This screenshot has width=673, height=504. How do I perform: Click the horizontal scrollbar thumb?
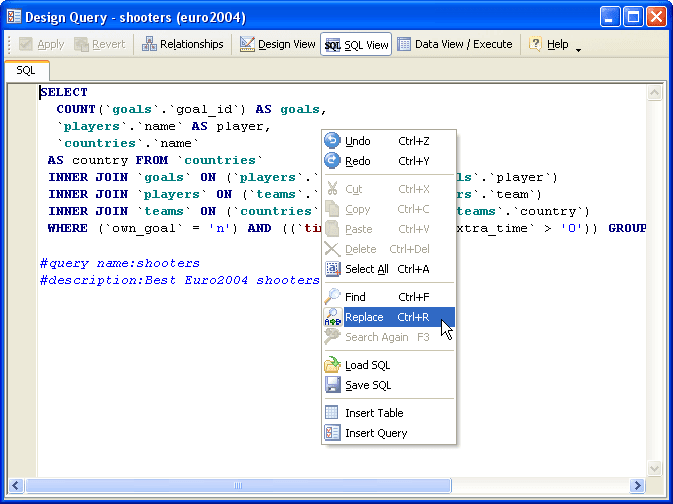coord(238,486)
